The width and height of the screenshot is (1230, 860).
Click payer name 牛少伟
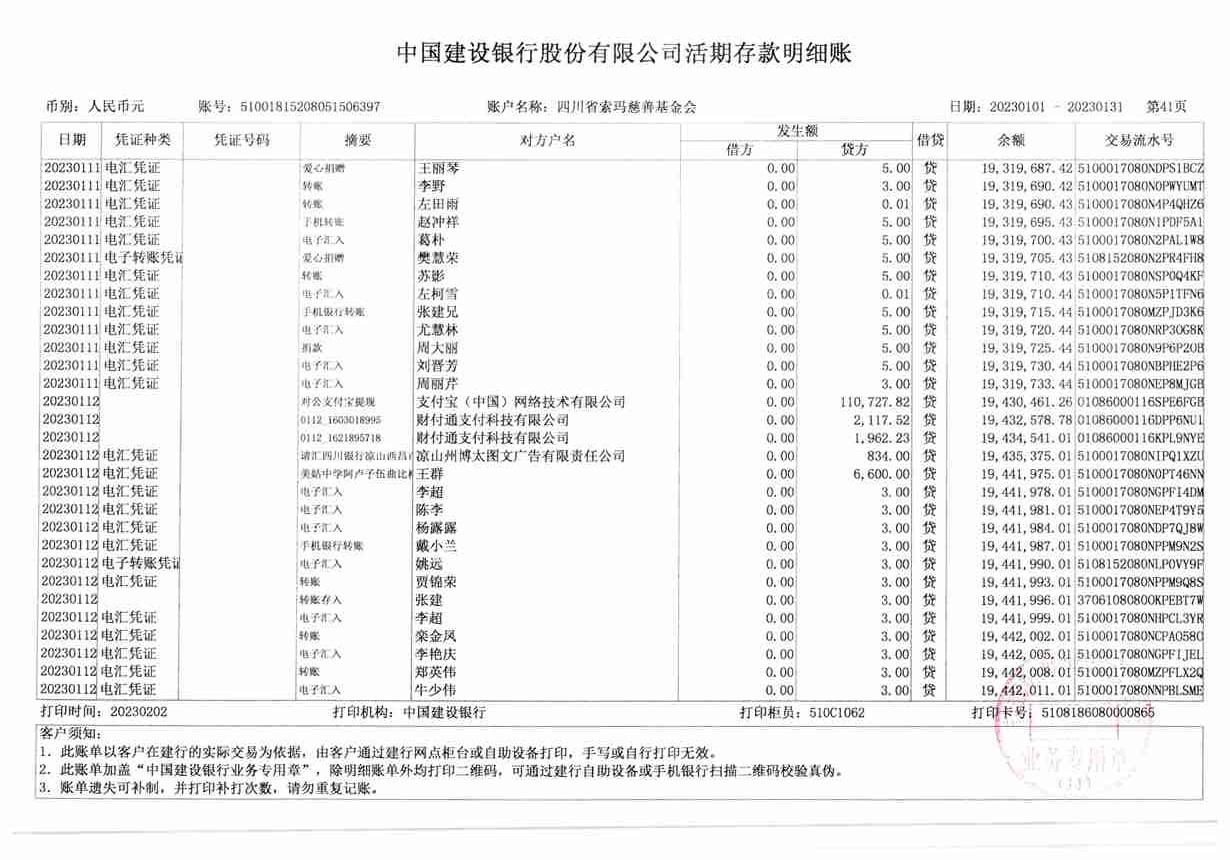pyautogui.click(x=437, y=690)
